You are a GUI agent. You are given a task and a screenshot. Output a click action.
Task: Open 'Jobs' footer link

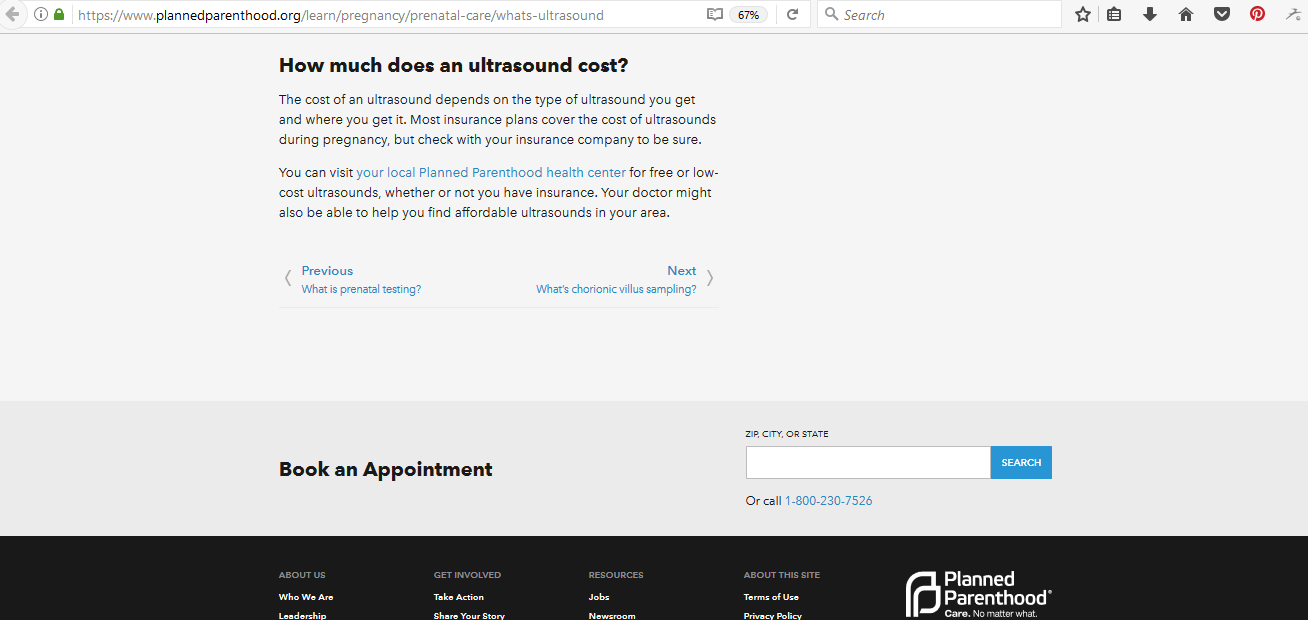click(x=599, y=597)
